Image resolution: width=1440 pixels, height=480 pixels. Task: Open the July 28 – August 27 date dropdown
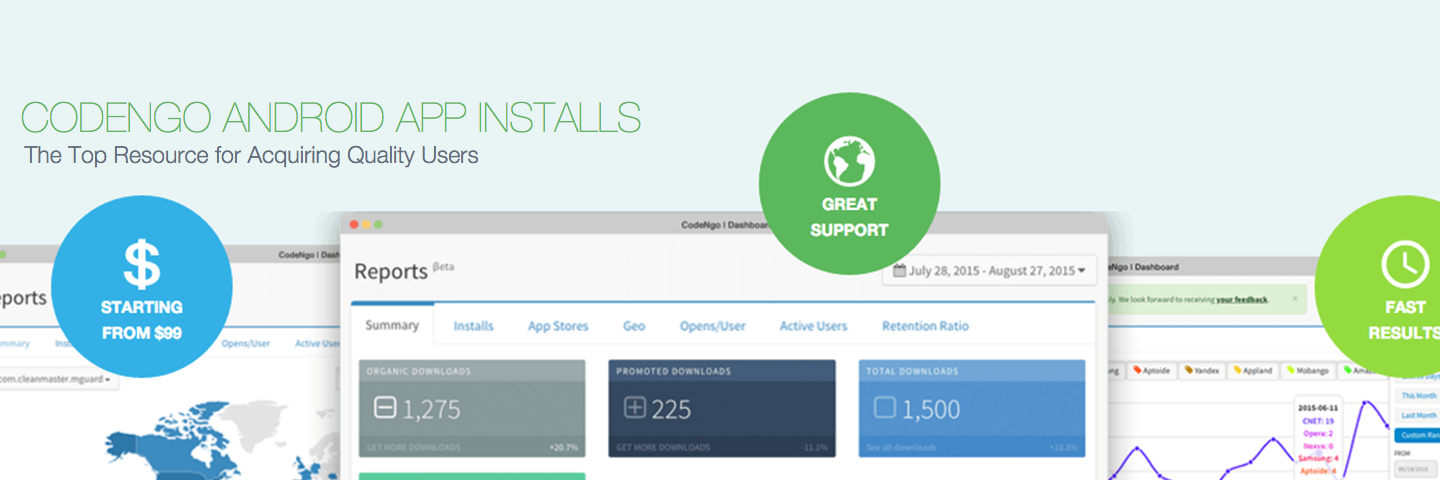pyautogui.click(x=989, y=271)
